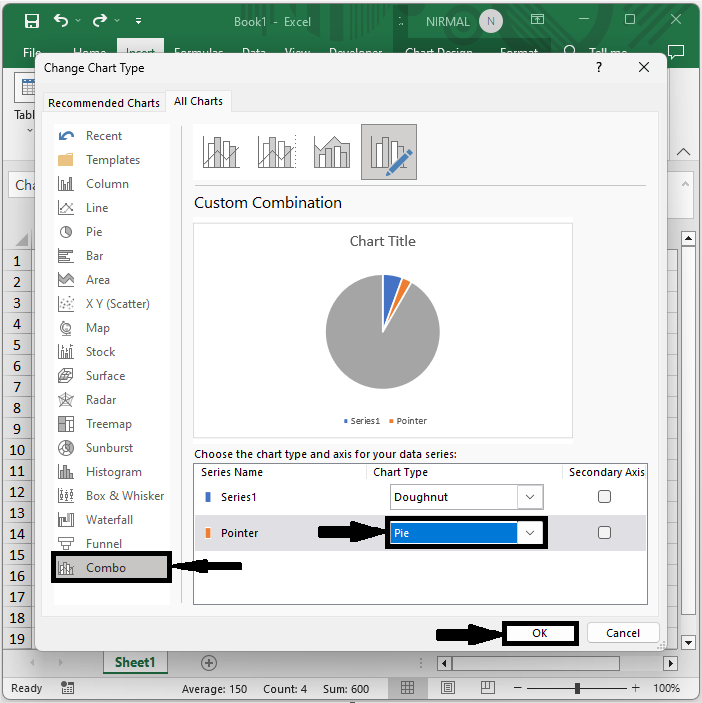
Task: Choose Sunburst chart category
Action: tap(111, 447)
